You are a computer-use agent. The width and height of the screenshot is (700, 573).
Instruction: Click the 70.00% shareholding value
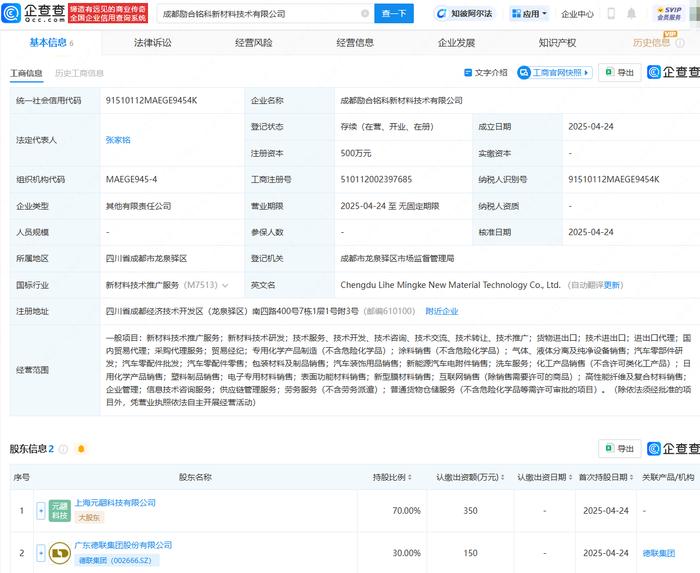[x=406, y=511]
